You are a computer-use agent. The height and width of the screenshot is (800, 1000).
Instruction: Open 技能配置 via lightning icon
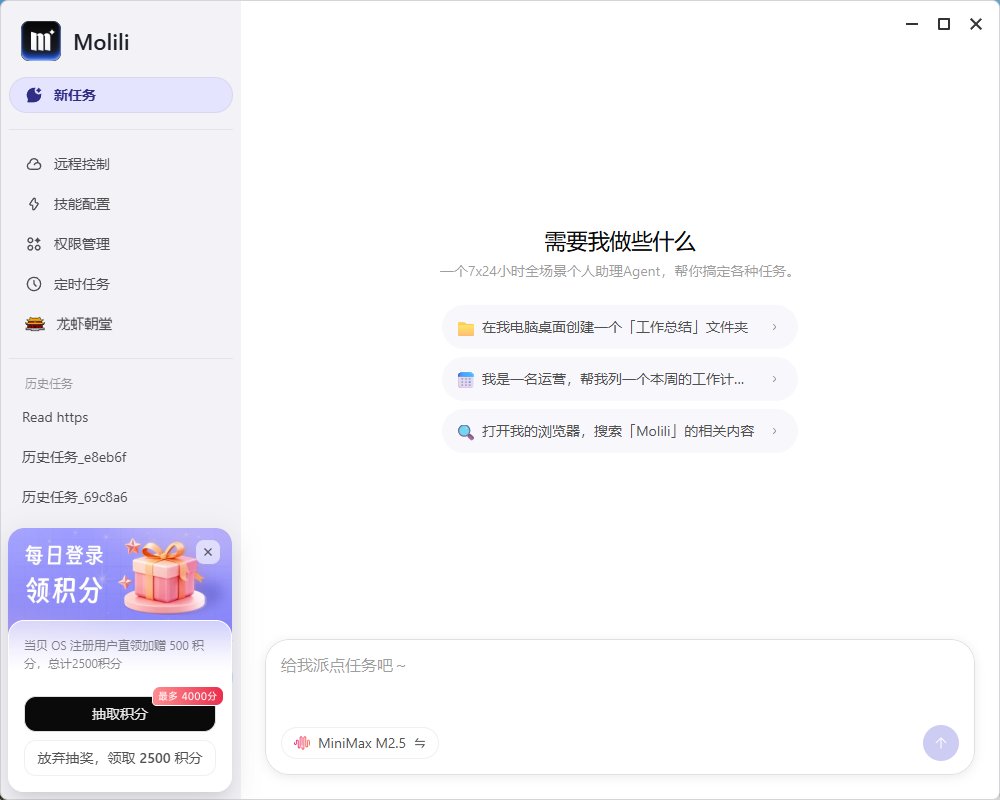coord(34,204)
